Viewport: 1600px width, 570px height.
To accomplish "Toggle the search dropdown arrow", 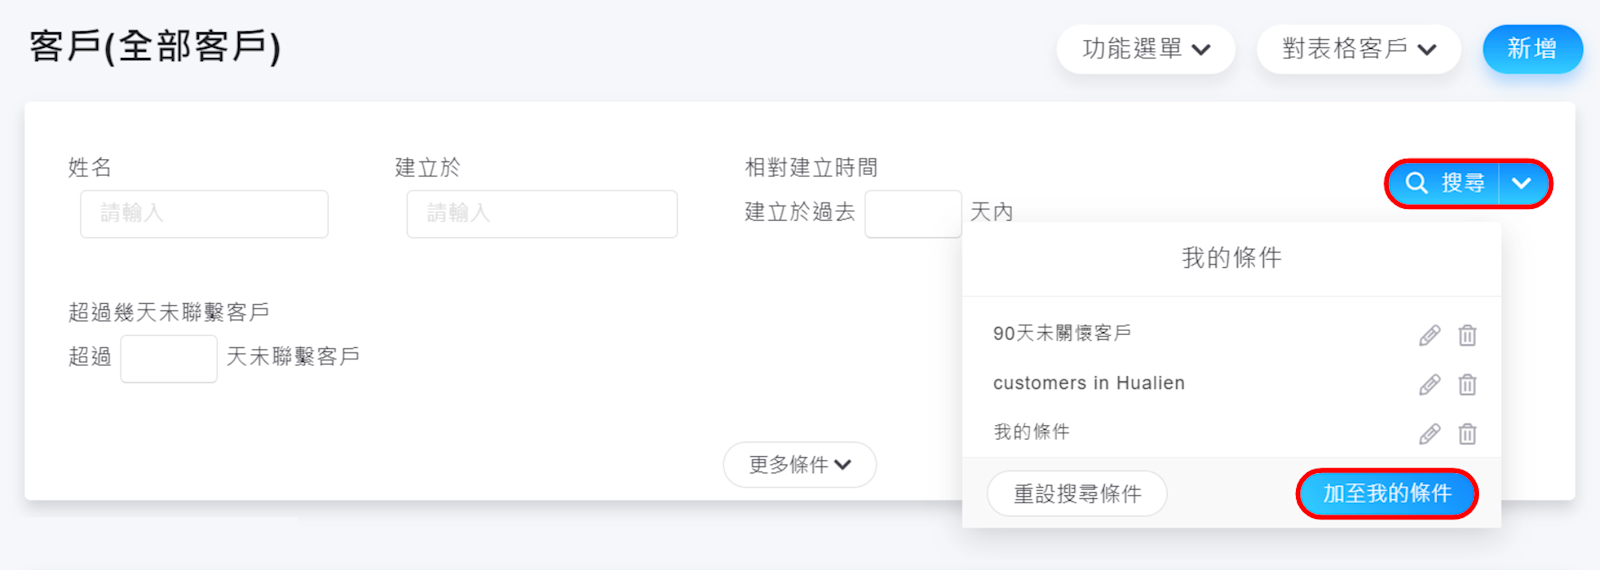I will [1522, 183].
